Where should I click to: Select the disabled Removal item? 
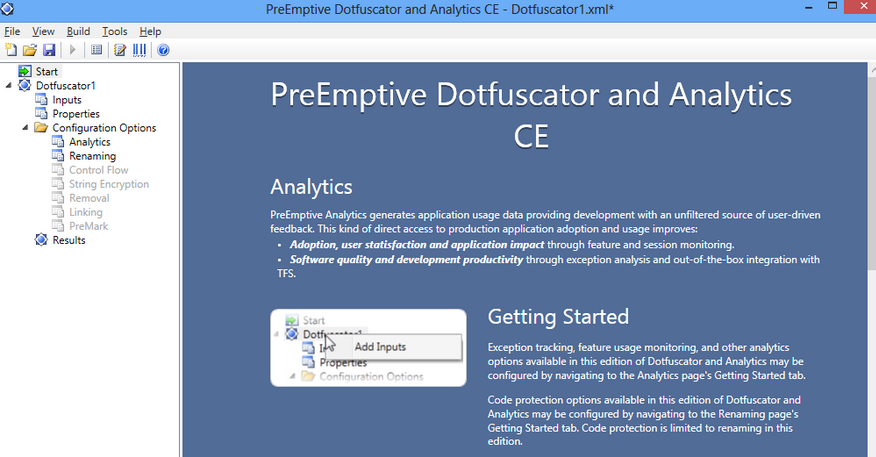click(89, 198)
